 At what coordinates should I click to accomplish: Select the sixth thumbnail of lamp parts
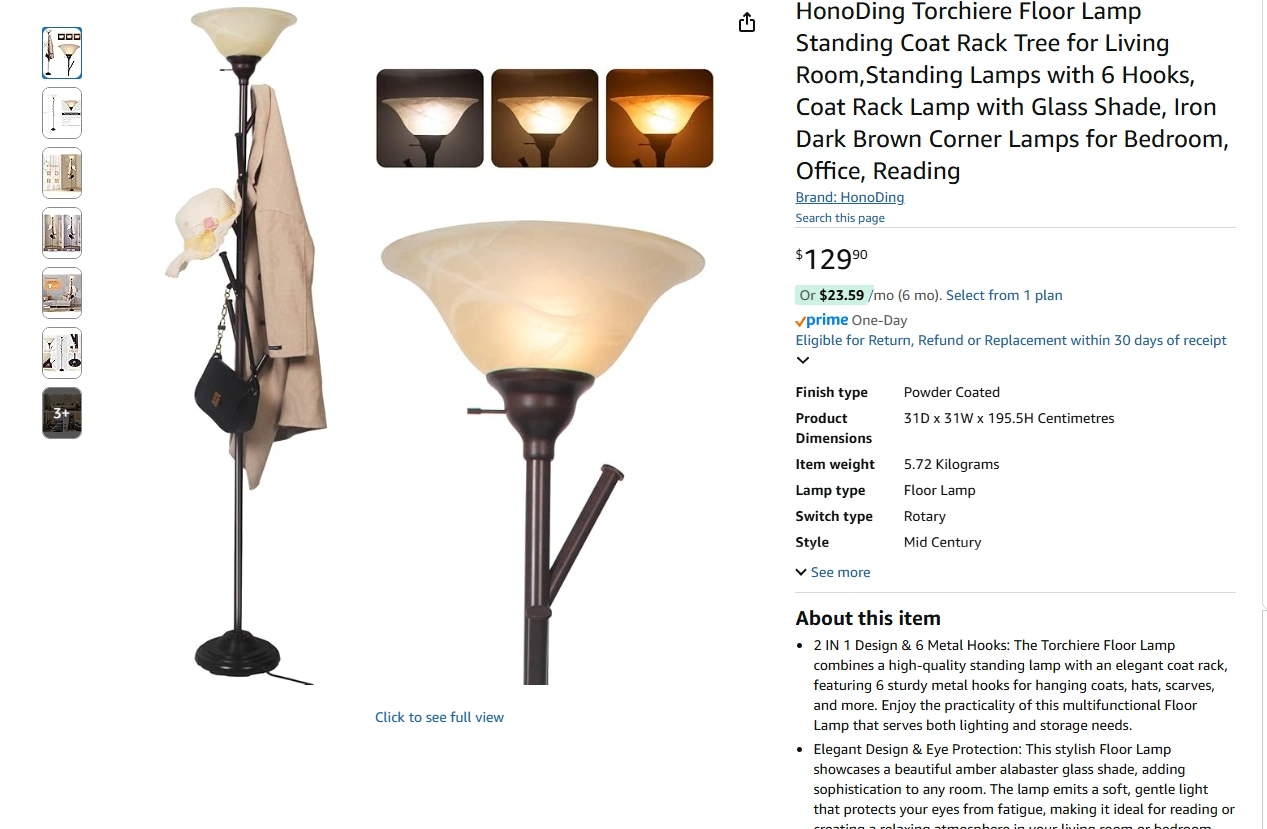pos(62,353)
